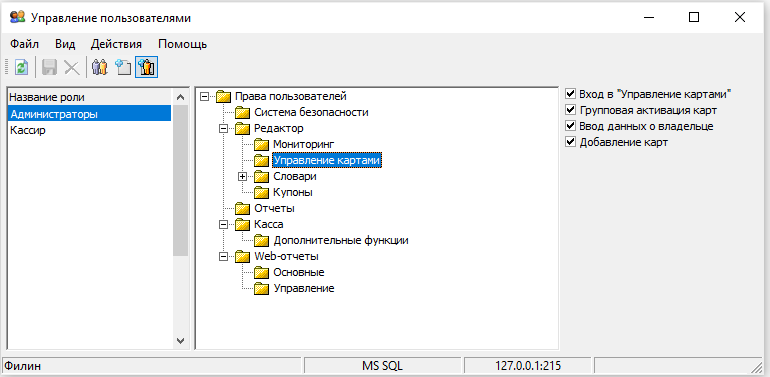Click the folder icon beside Словари
The height and width of the screenshot is (377, 770).
[261, 176]
